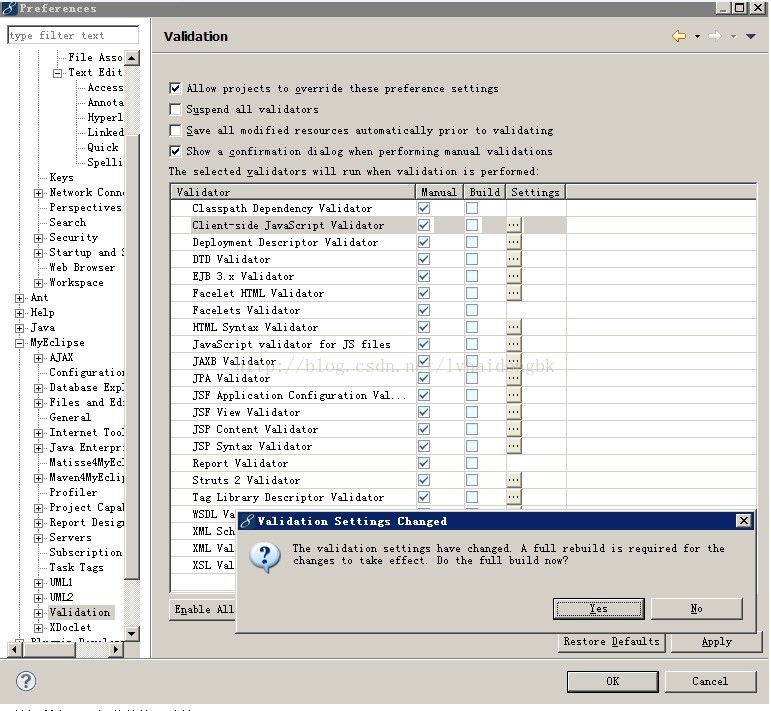Image resolution: width=771 pixels, height=711 pixels.
Task: Click the Validator column header
Action: click(x=293, y=192)
